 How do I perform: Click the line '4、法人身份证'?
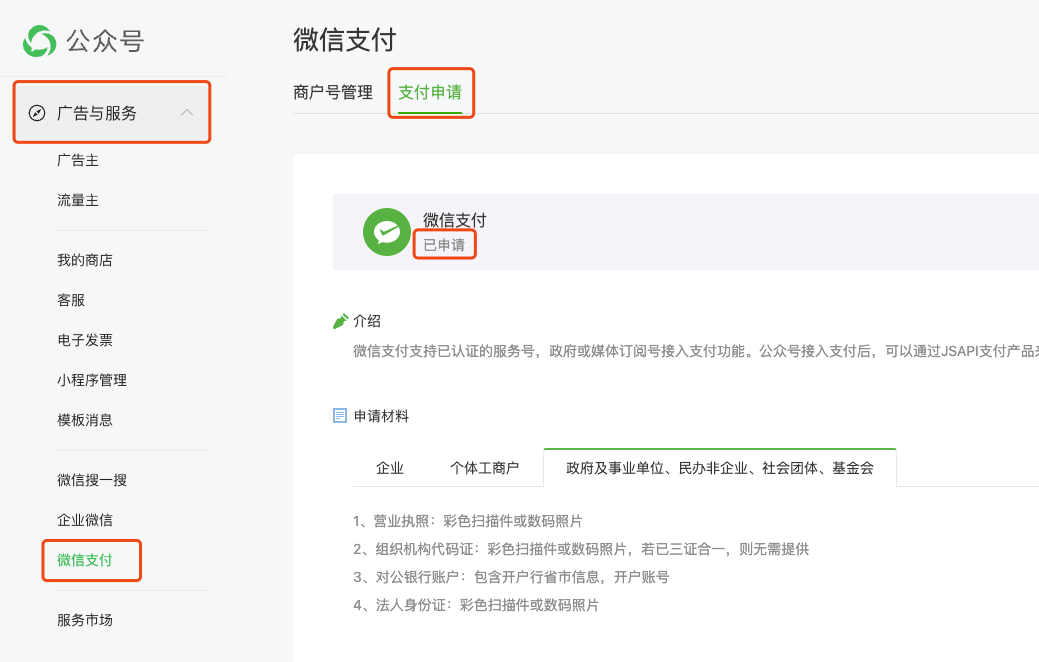coord(476,605)
